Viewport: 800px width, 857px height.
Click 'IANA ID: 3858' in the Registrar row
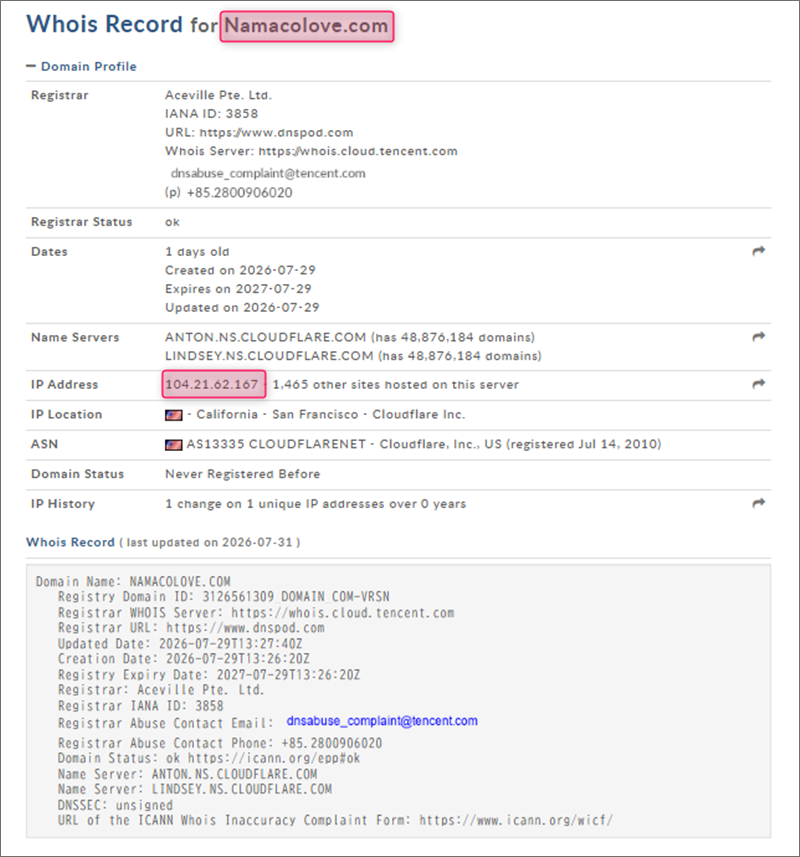coord(211,114)
